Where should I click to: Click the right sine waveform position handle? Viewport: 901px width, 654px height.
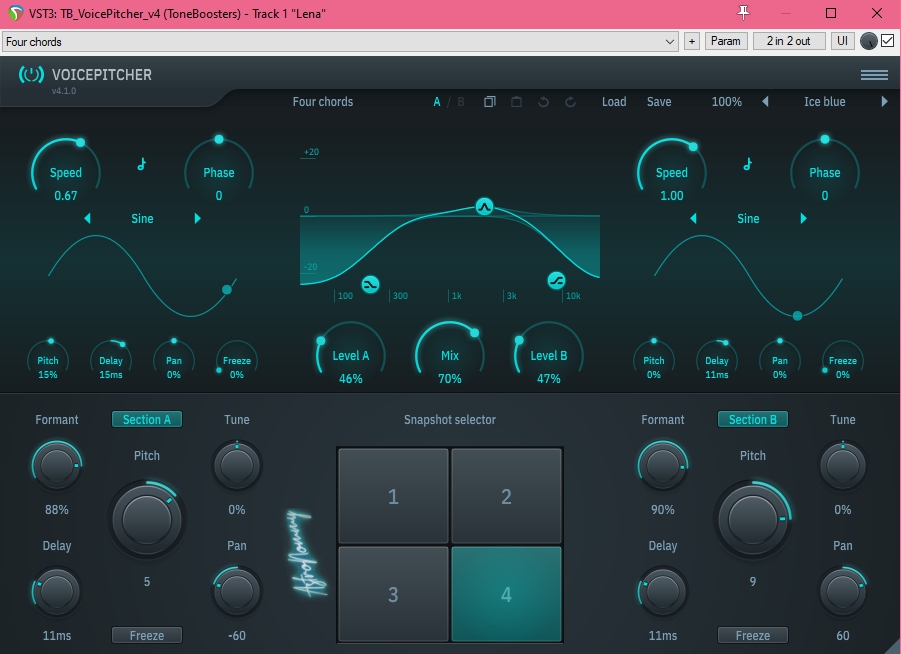[x=798, y=316]
